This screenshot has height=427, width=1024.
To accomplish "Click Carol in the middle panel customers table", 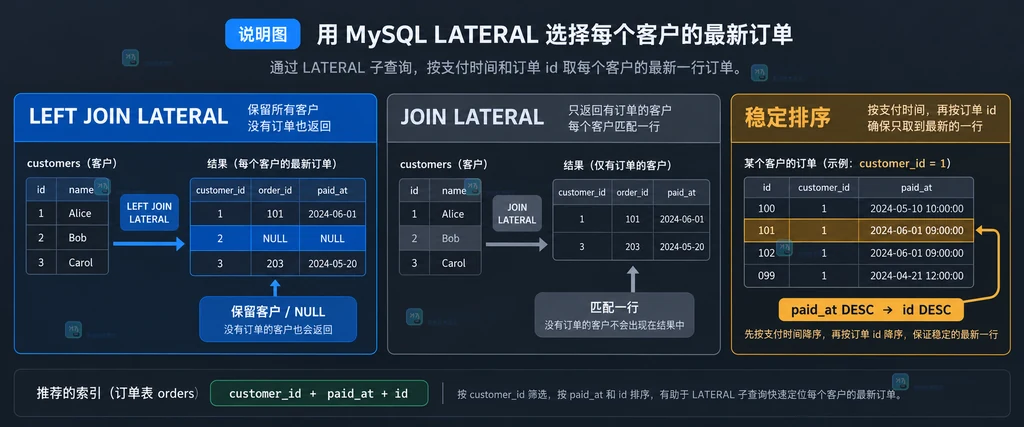I will pos(453,263).
